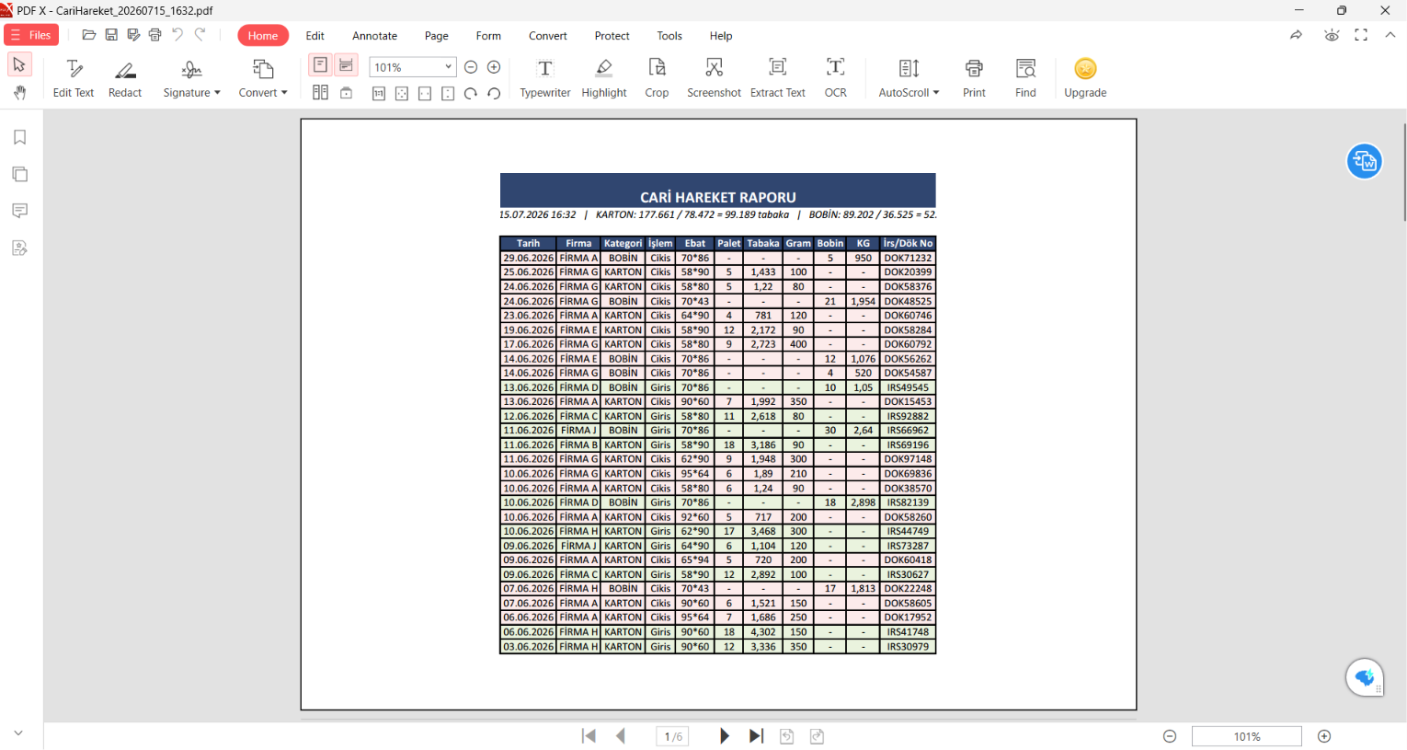Switch to the Home tab

coord(263,35)
